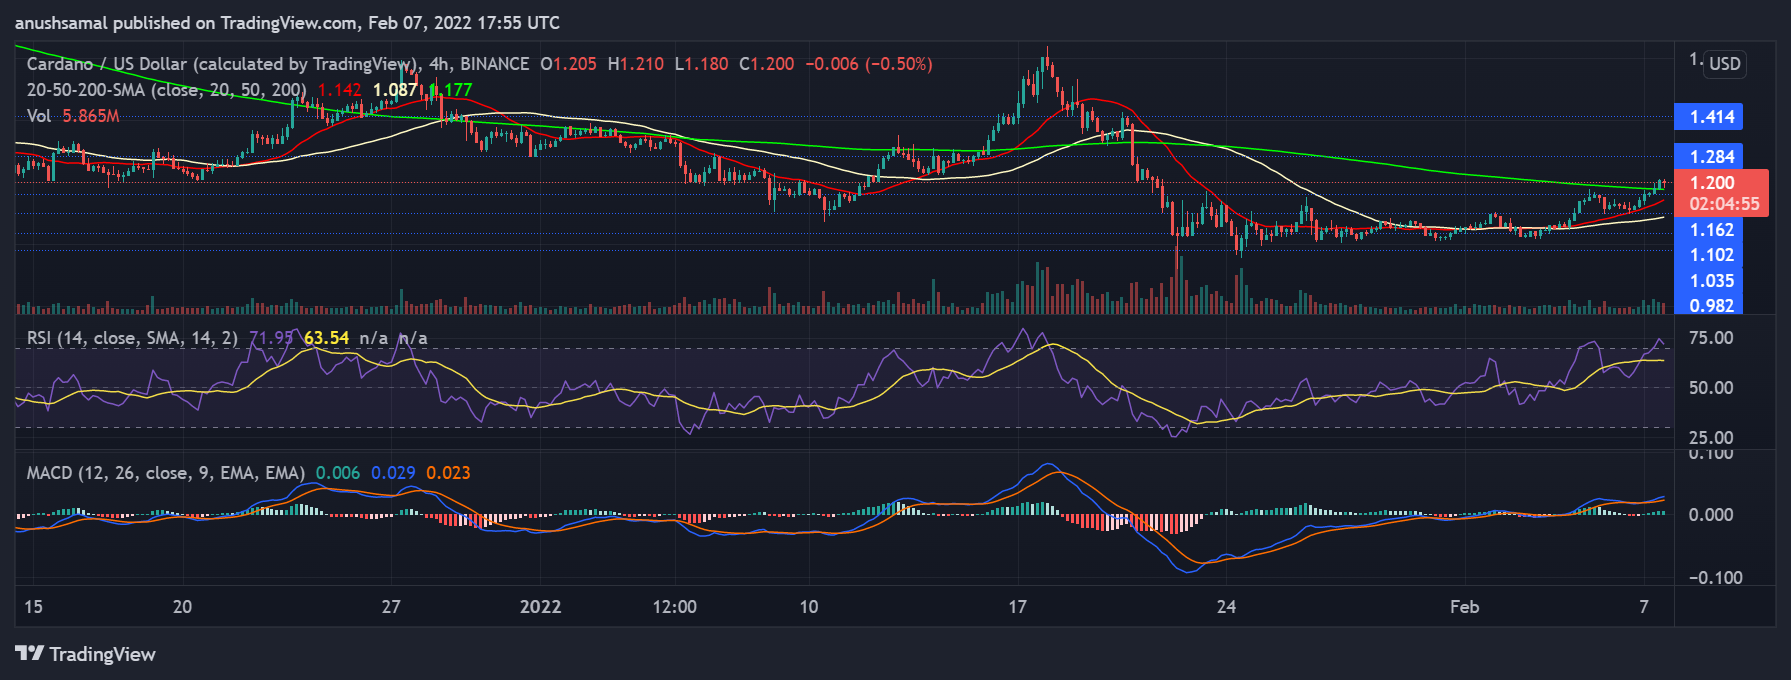This screenshot has width=1791, height=680.
Task: Click the 12:00 marker on time axis
Action: [x=674, y=607]
